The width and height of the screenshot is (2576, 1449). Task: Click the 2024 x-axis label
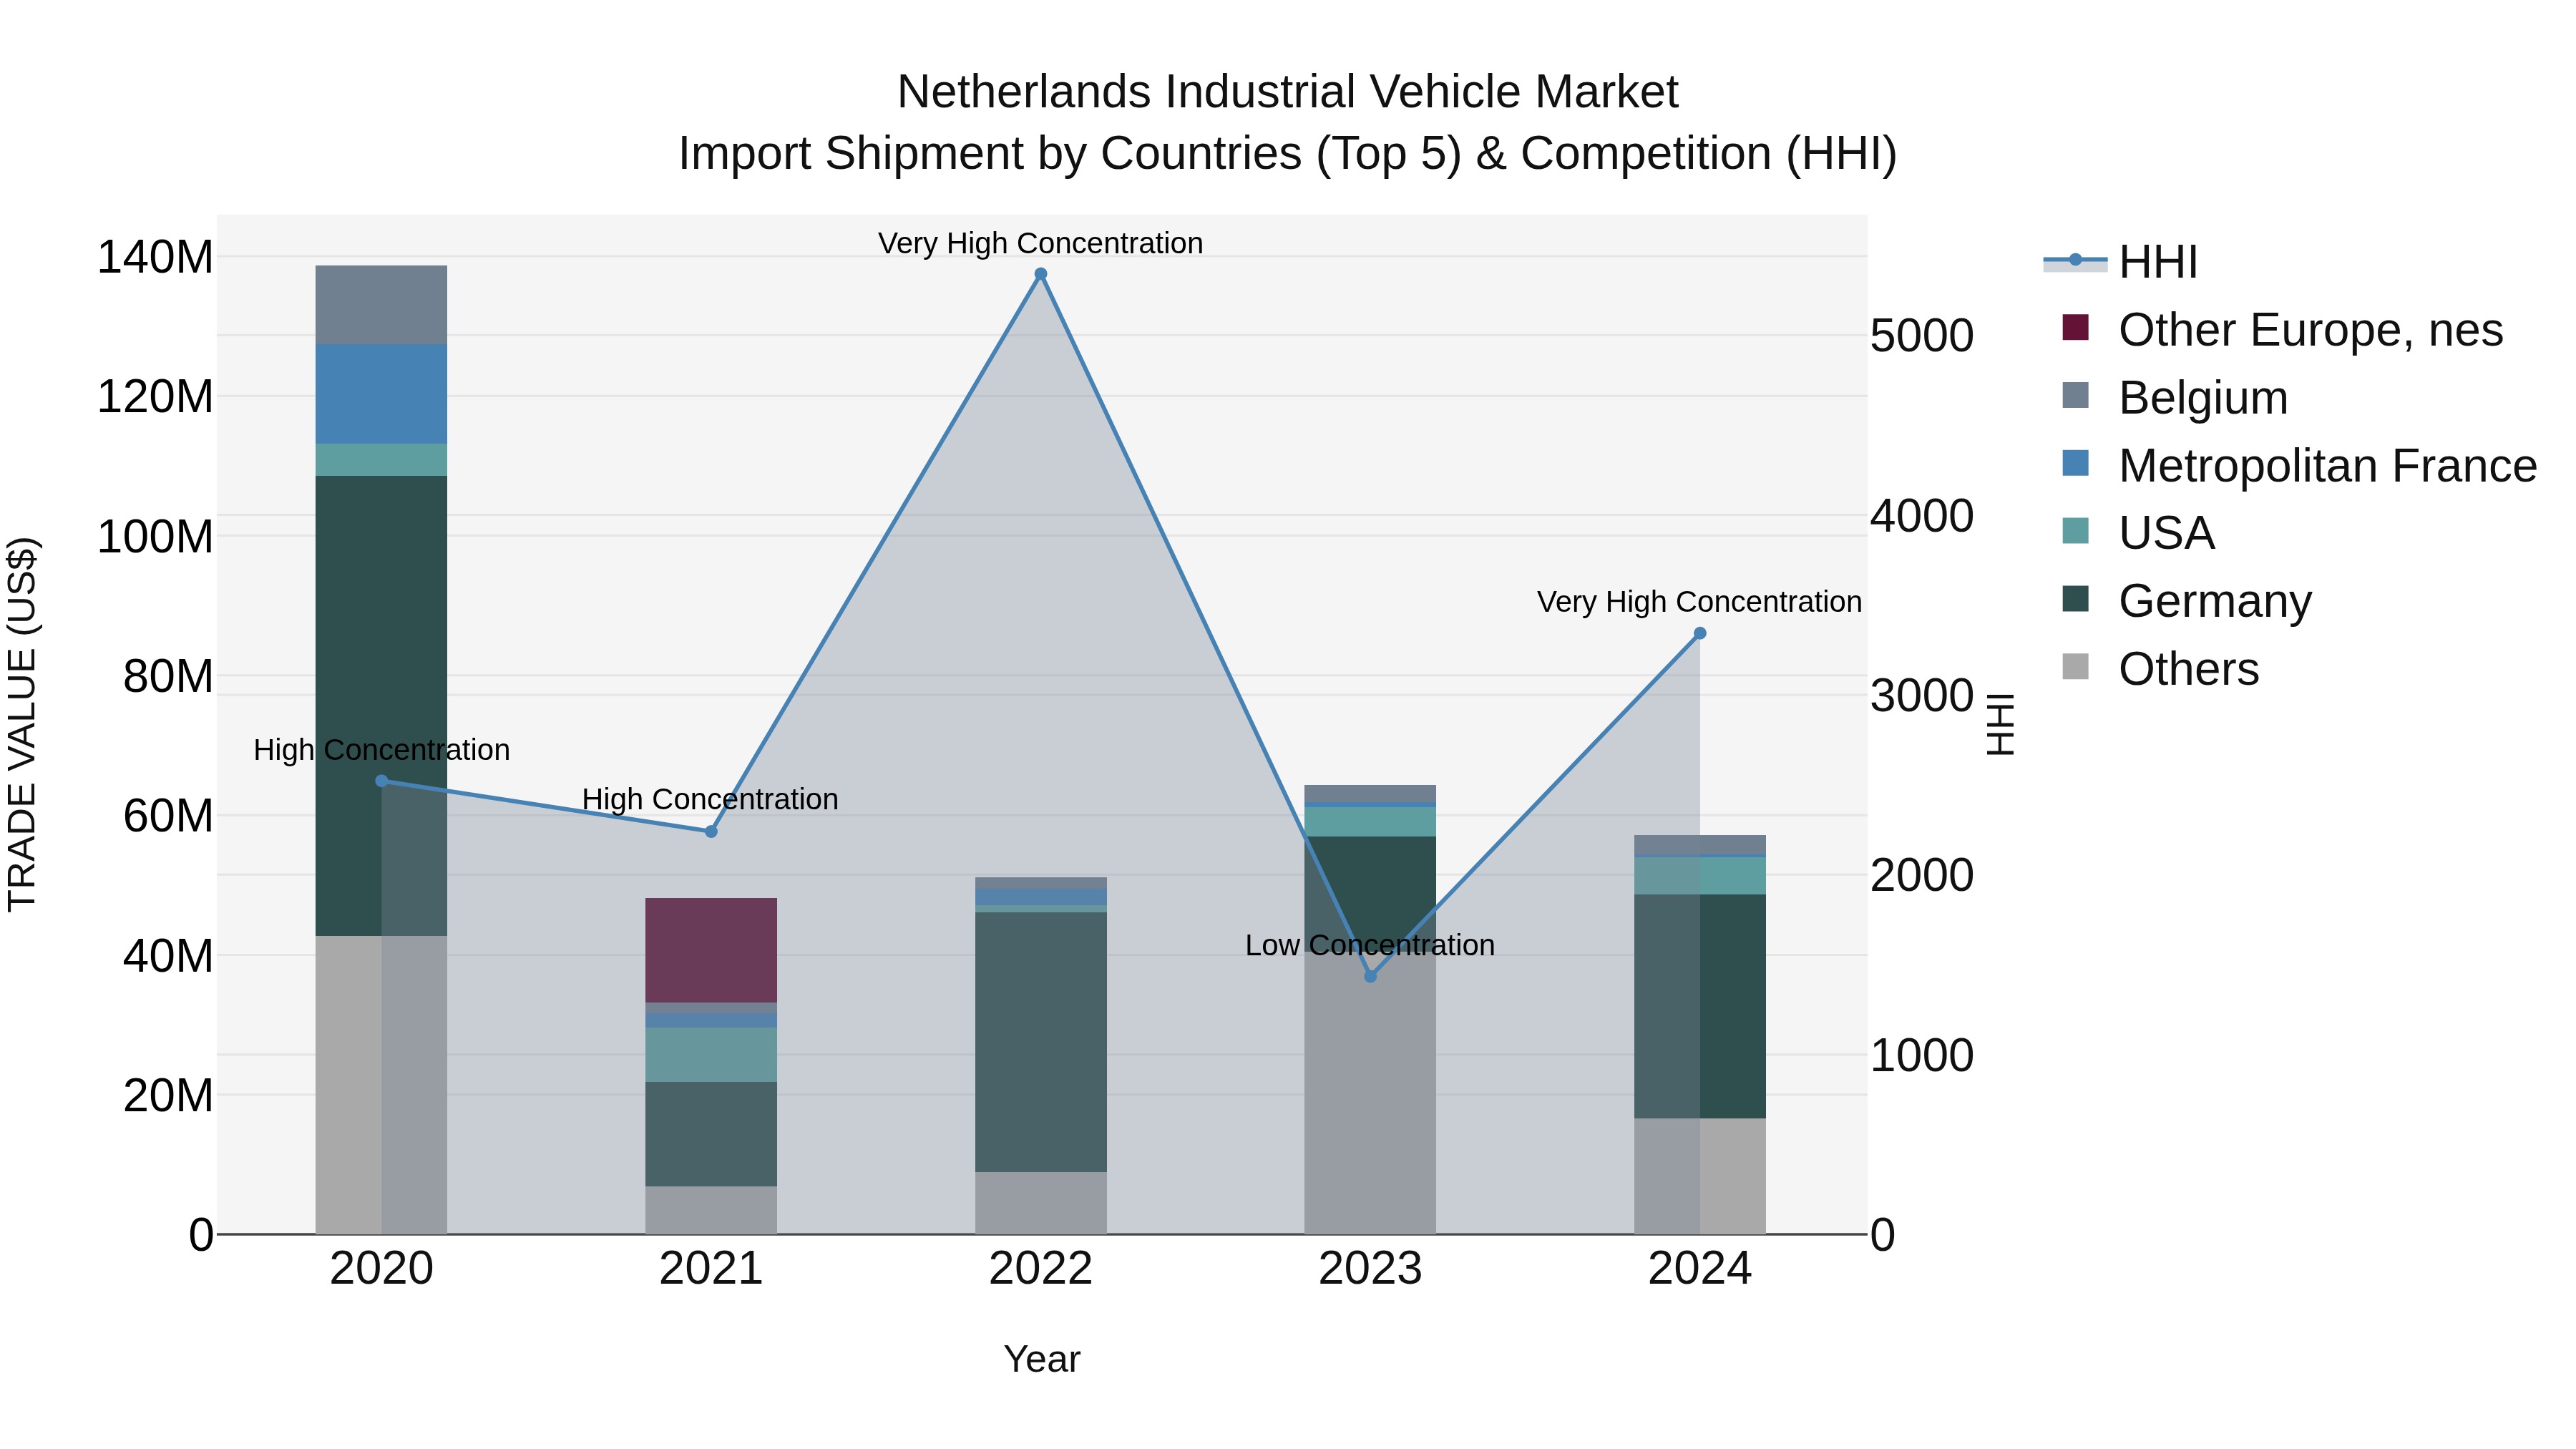(x=1699, y=1269)
